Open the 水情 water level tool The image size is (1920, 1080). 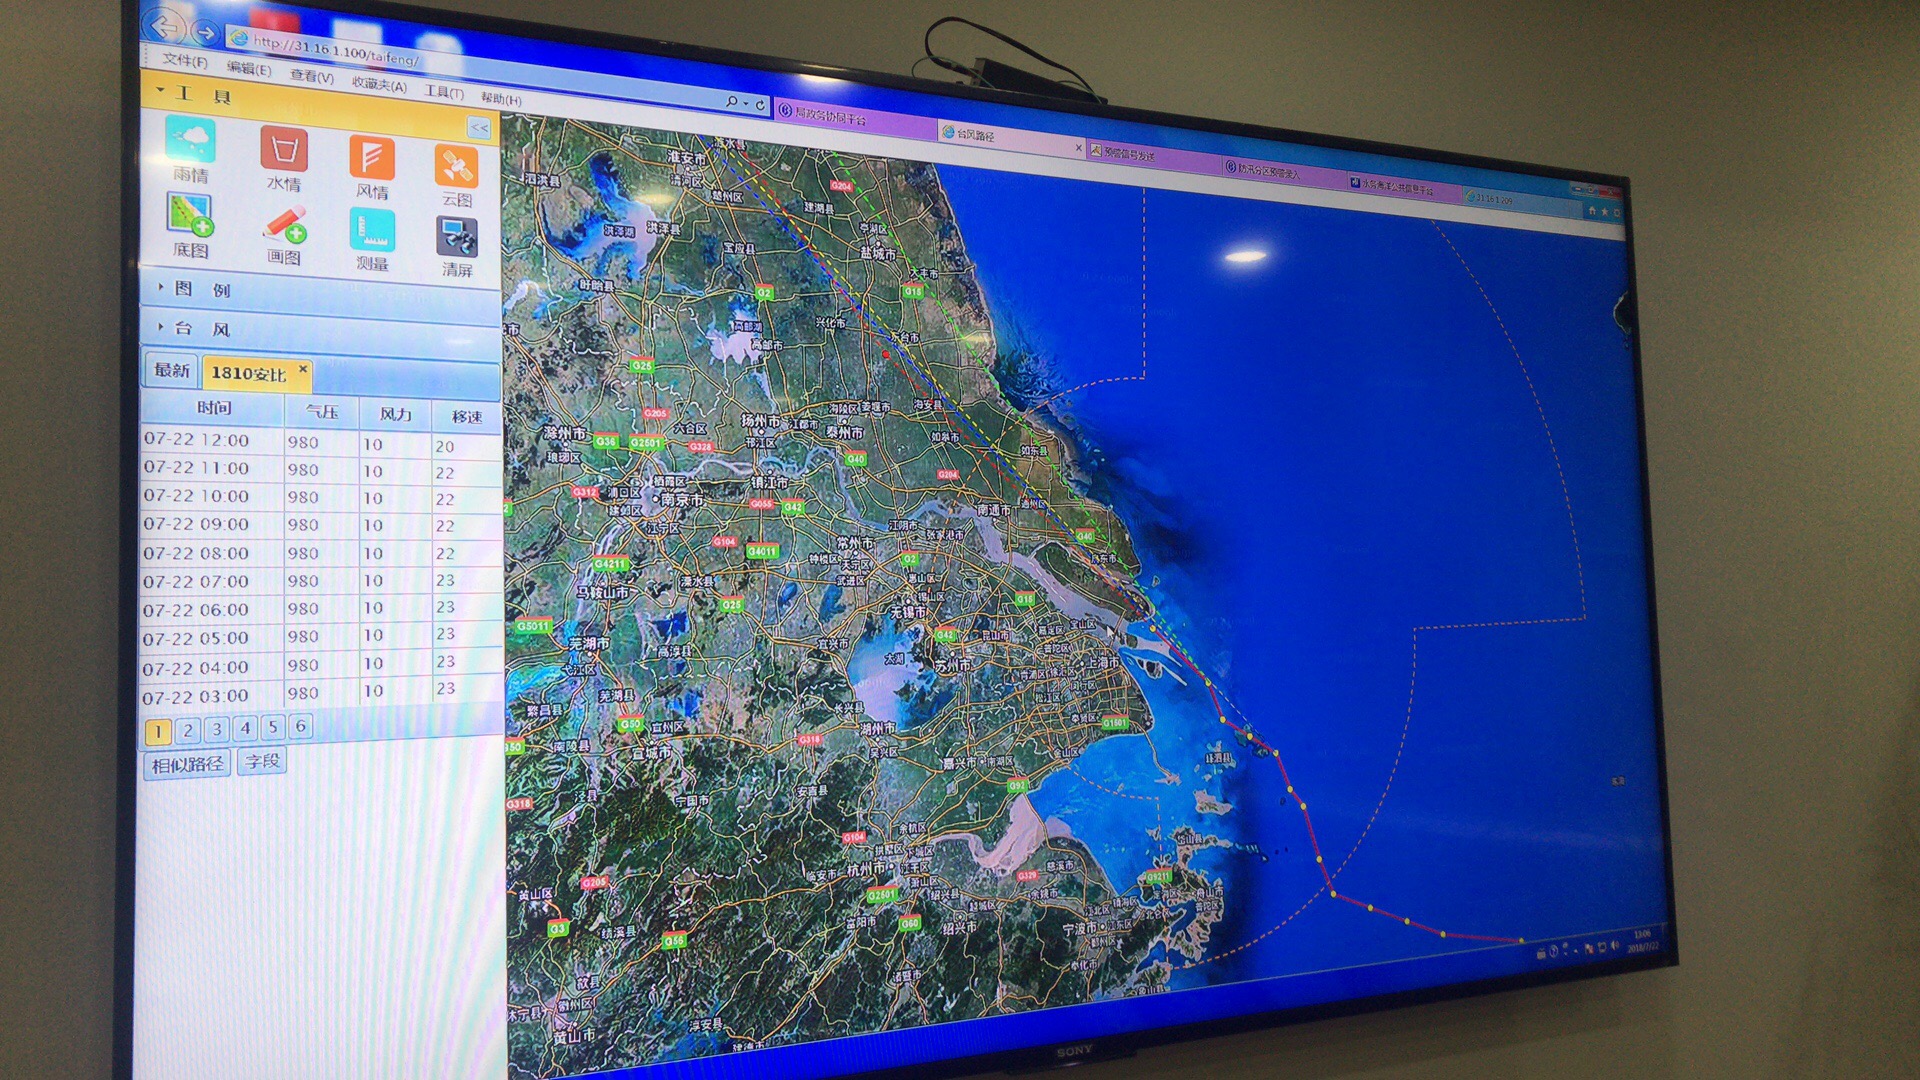283,151
